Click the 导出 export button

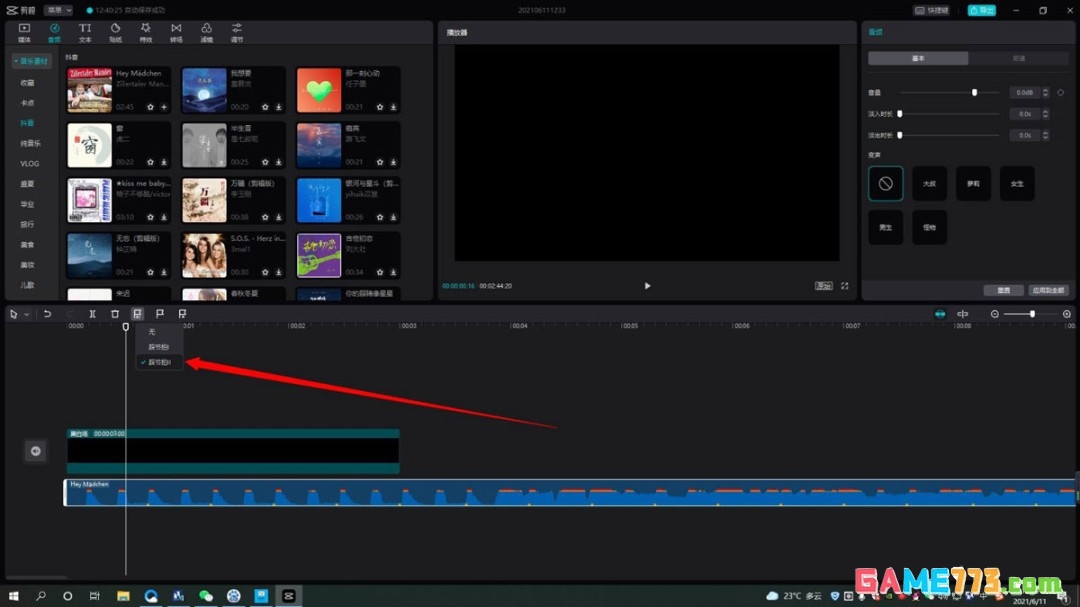982,10
